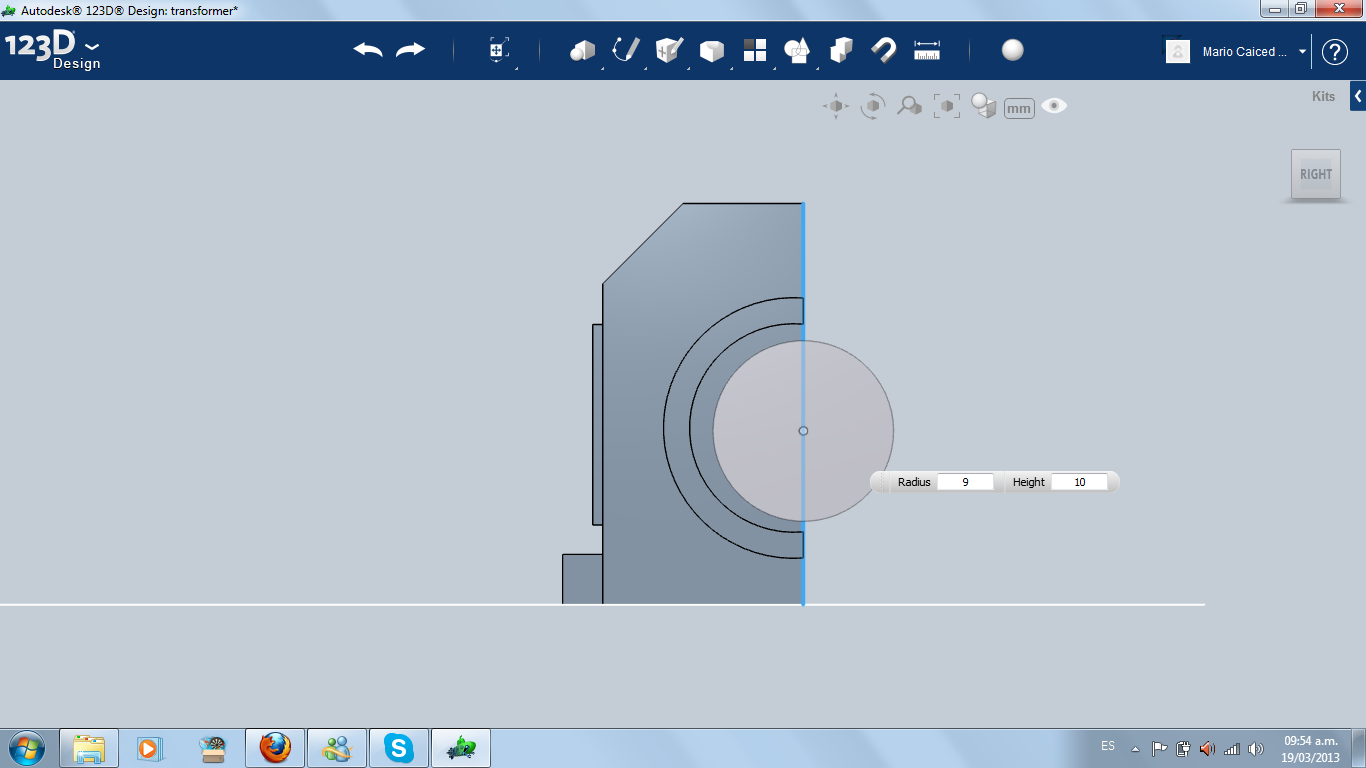Launch Windows Media Player from taskbar
Image resolution: width=1366 pixels, height=768 pixels.
150,748
